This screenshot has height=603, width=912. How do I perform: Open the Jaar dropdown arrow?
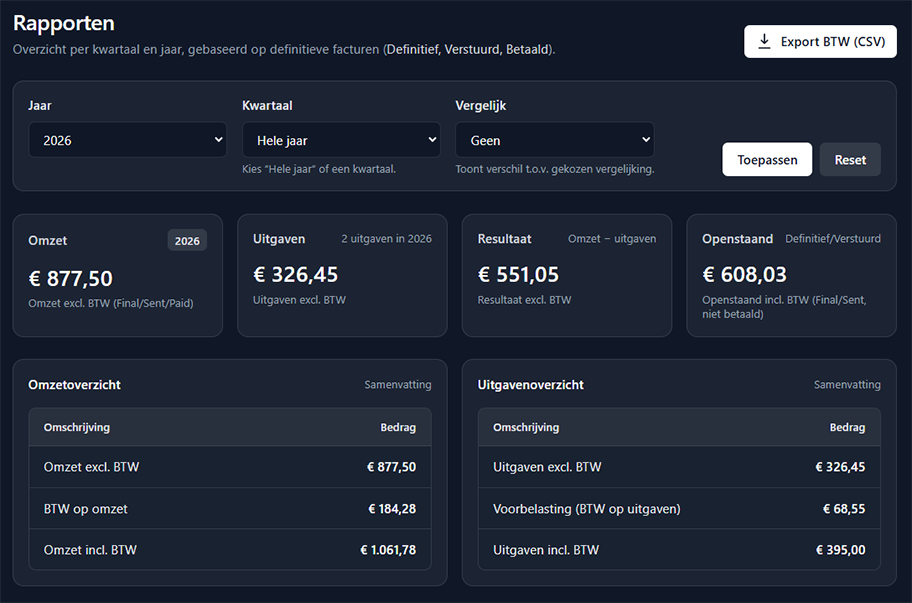[x=219, y=140]
